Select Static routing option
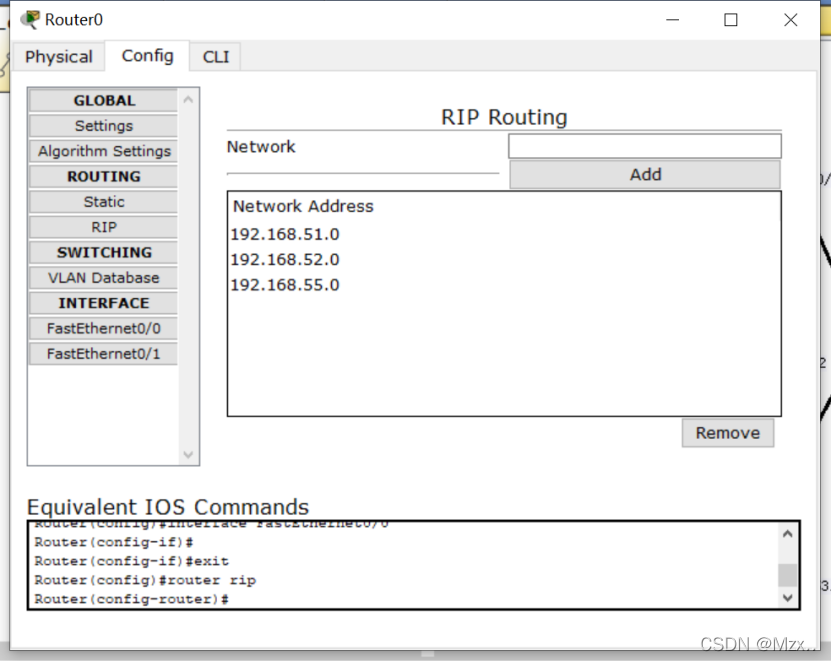Screen dimensions: 831x661 (104, 202)
